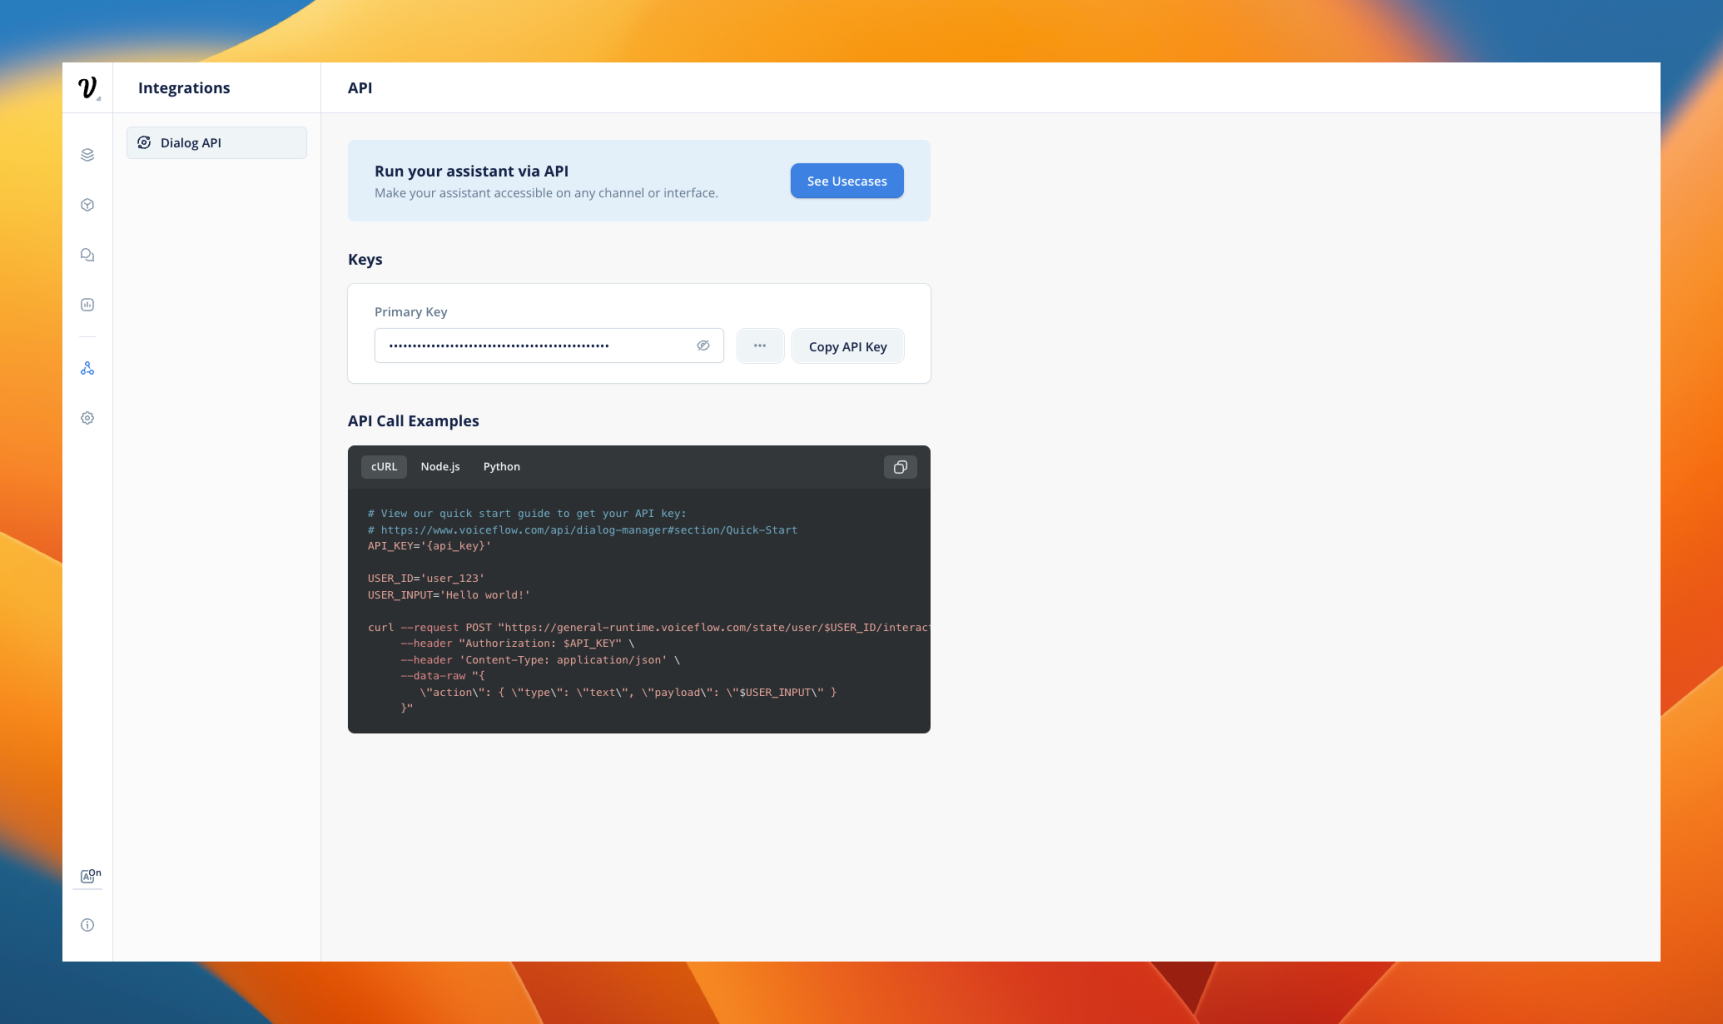Open the layers icon in sidebar

tap(87, 155)
